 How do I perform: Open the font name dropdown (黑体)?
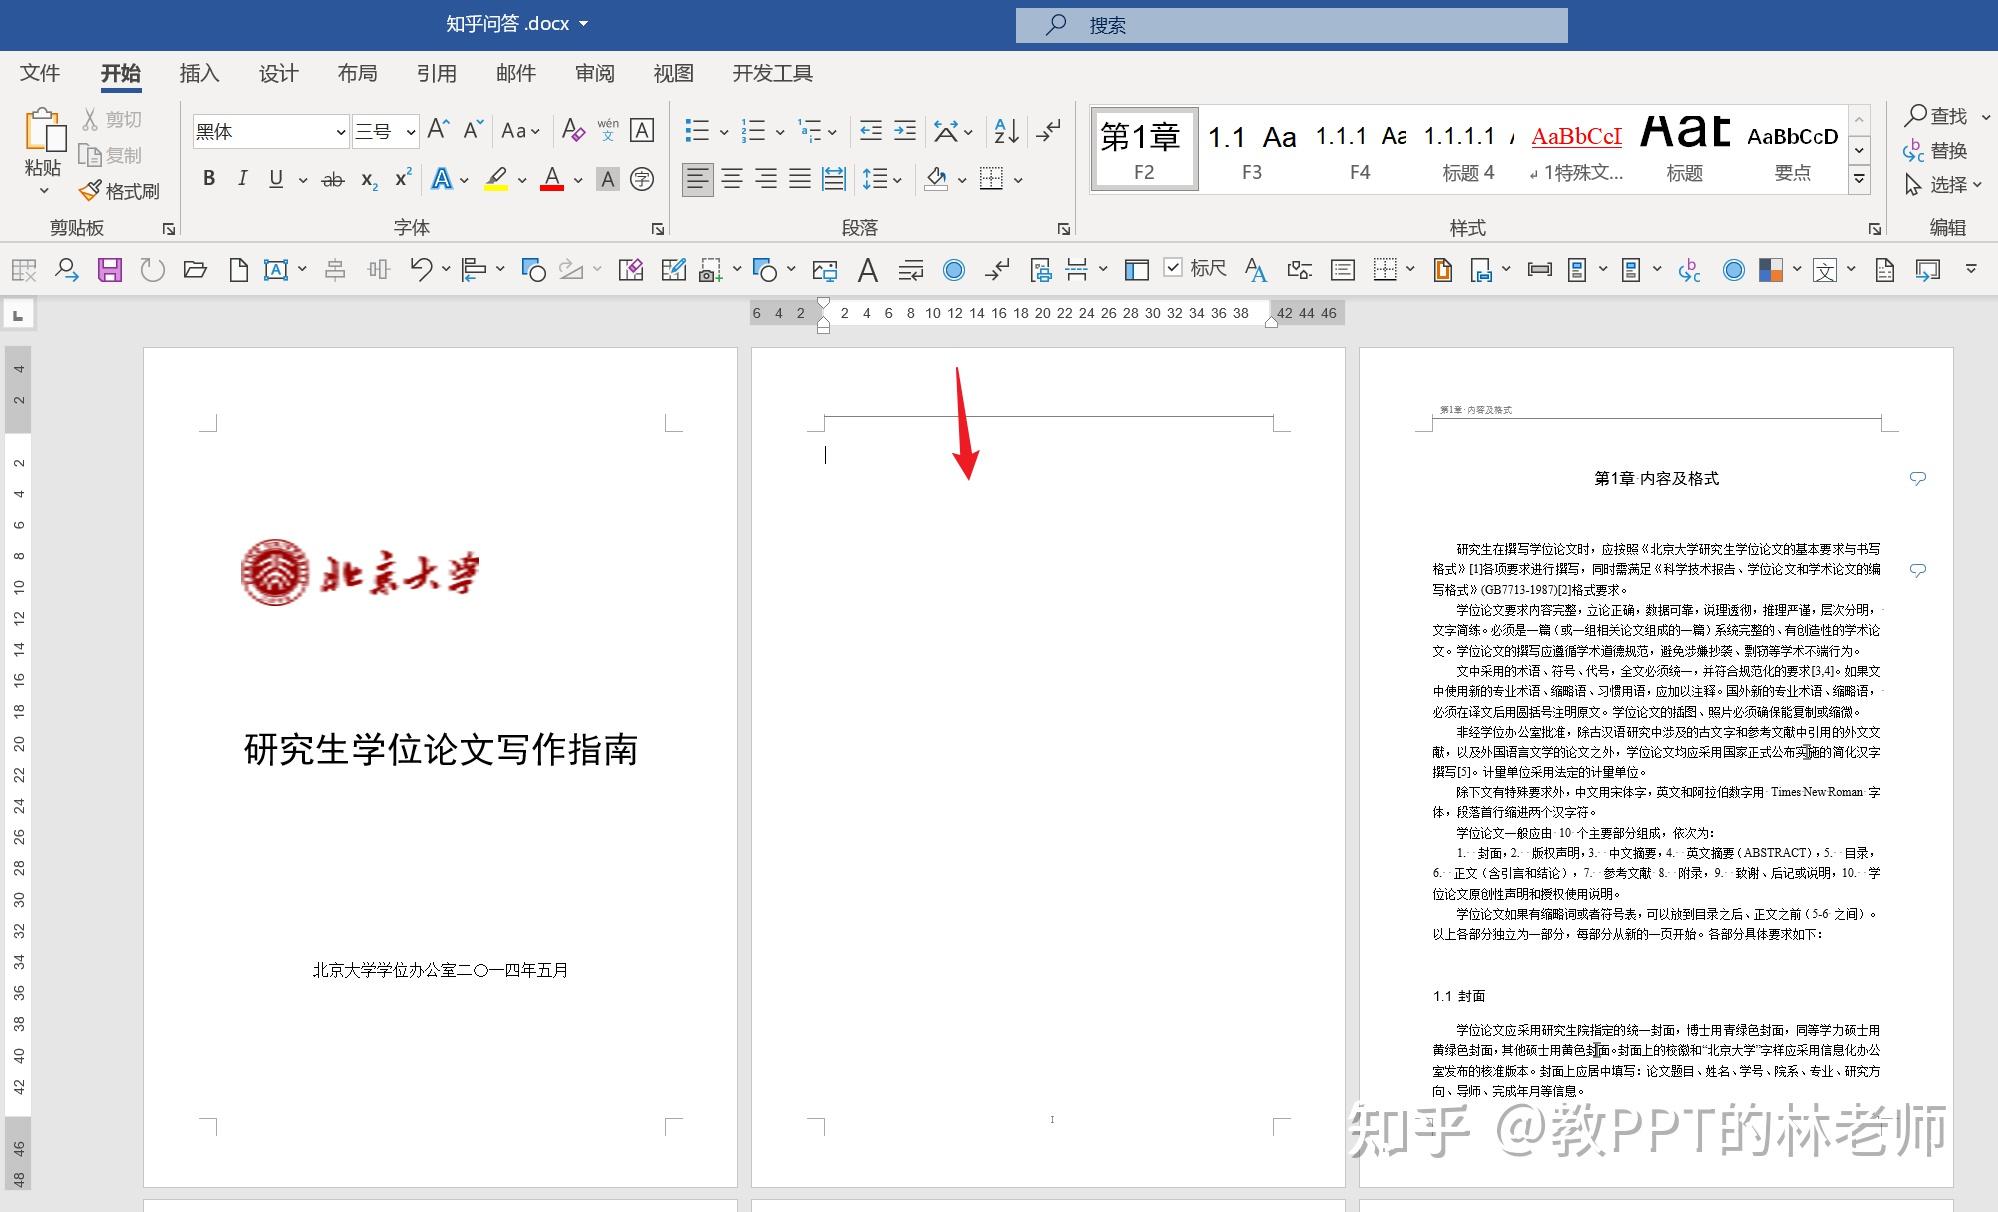point(340,132)
